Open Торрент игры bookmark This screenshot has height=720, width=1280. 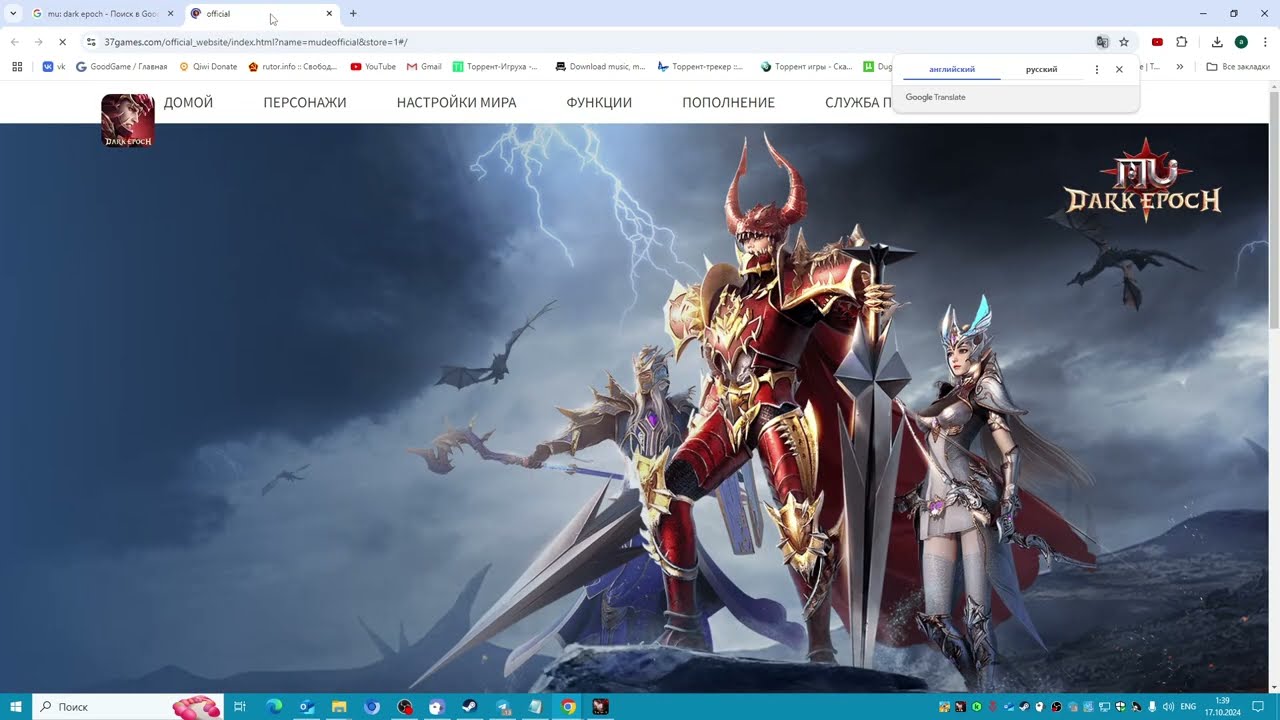coord(806,67)
